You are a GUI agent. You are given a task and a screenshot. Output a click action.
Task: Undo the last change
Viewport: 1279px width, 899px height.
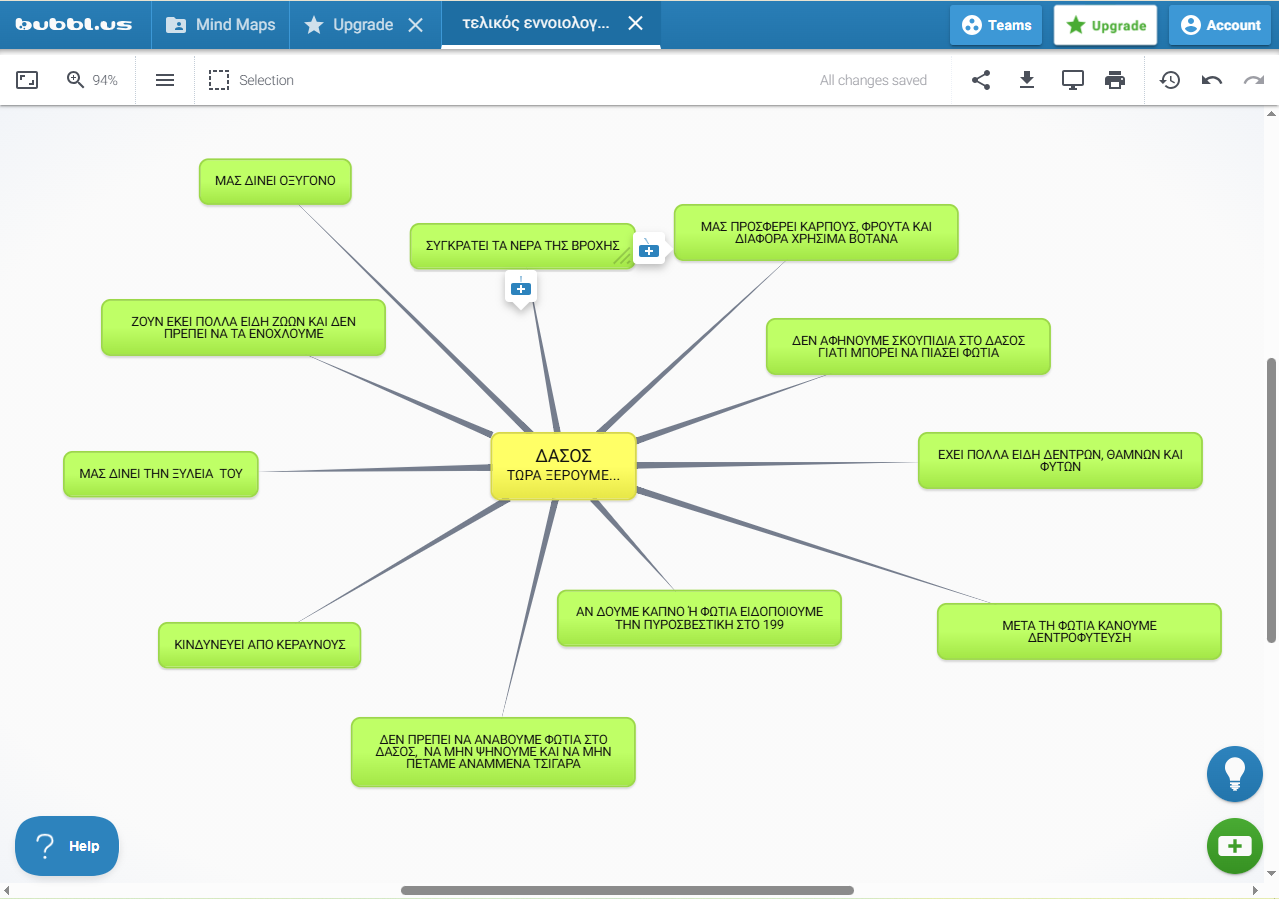(x=1212, y=80)
